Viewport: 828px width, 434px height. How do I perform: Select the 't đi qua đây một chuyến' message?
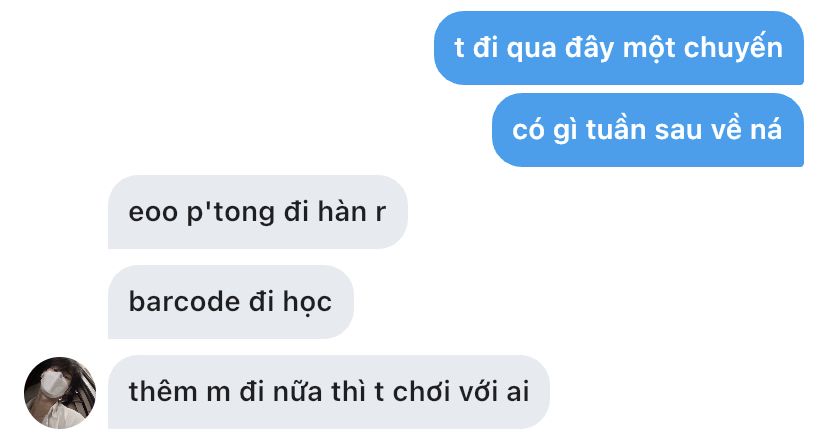pos(618,48)
